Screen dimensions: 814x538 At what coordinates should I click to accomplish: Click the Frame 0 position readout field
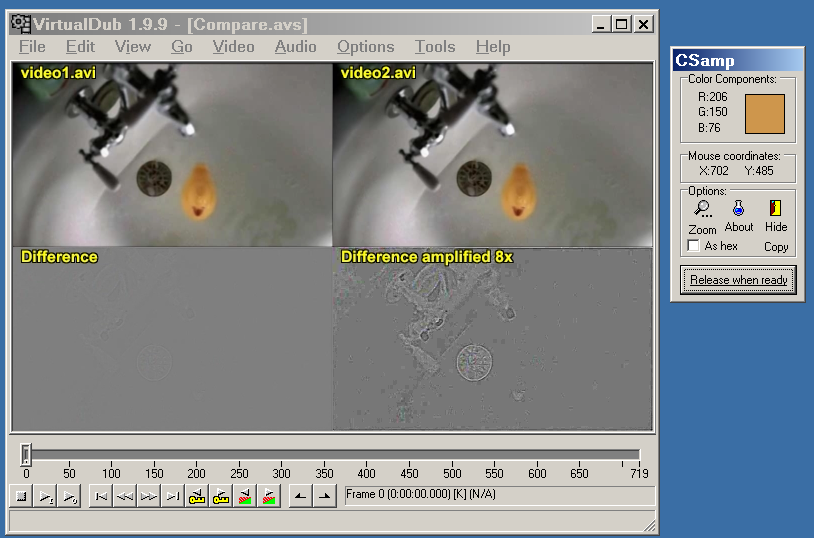pyautogui.click(x=500, y=495)
